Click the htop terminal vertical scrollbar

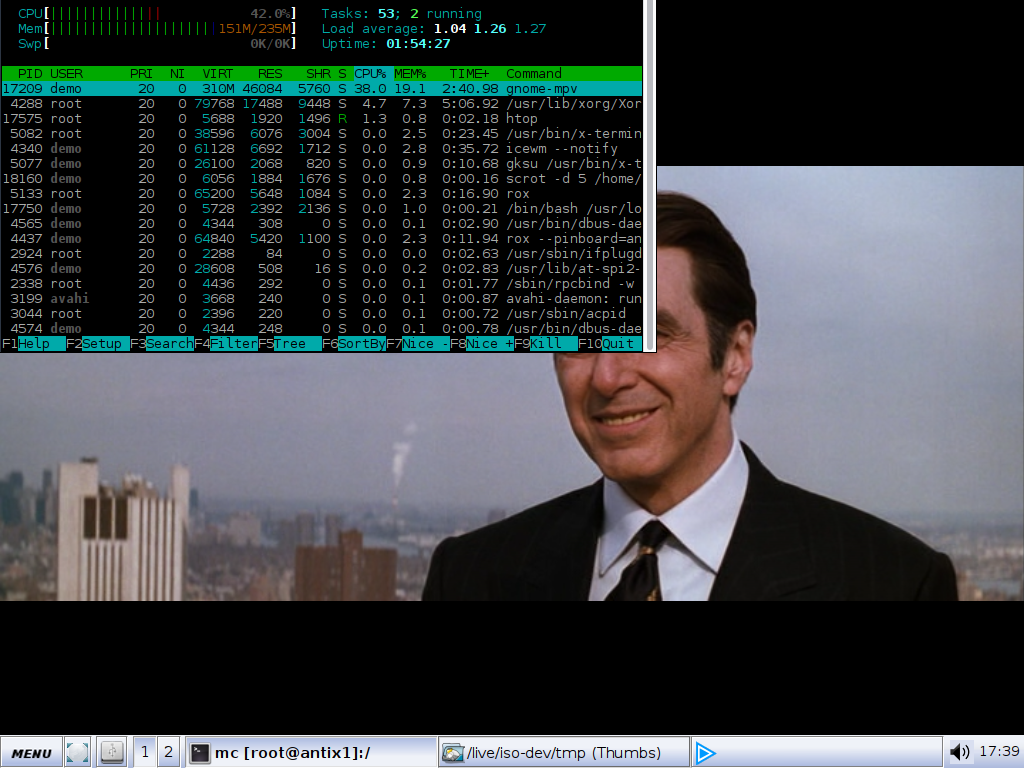pyautogui.click(x=649, y=175)
